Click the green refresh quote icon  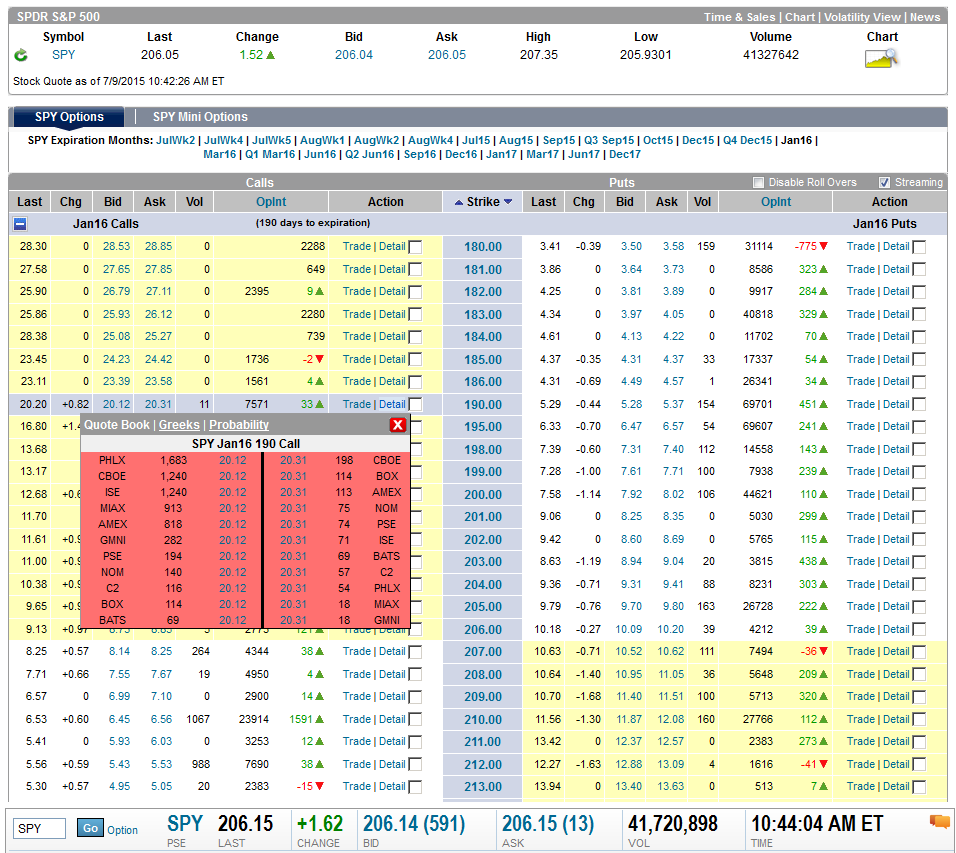click(x=21, y=55)
